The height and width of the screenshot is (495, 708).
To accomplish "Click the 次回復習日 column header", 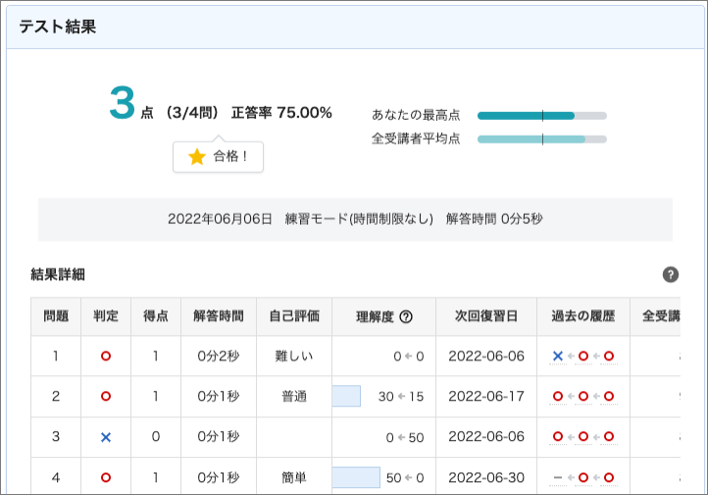I will [486, 317].
